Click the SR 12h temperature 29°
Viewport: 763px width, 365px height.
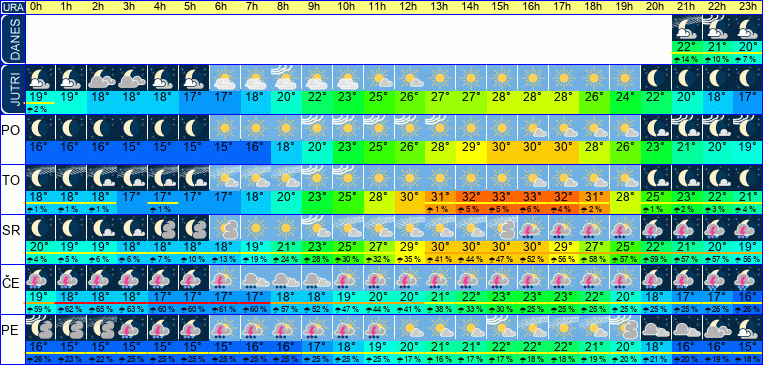pyautogui.click(x=409, y=247)
